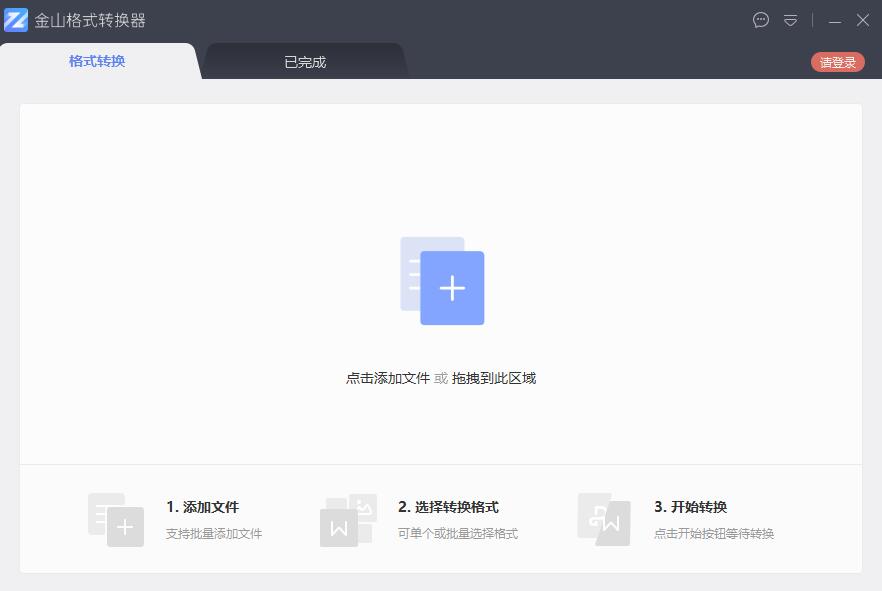Select the step 2 选择转换格式 format icon

pos(349,518)
